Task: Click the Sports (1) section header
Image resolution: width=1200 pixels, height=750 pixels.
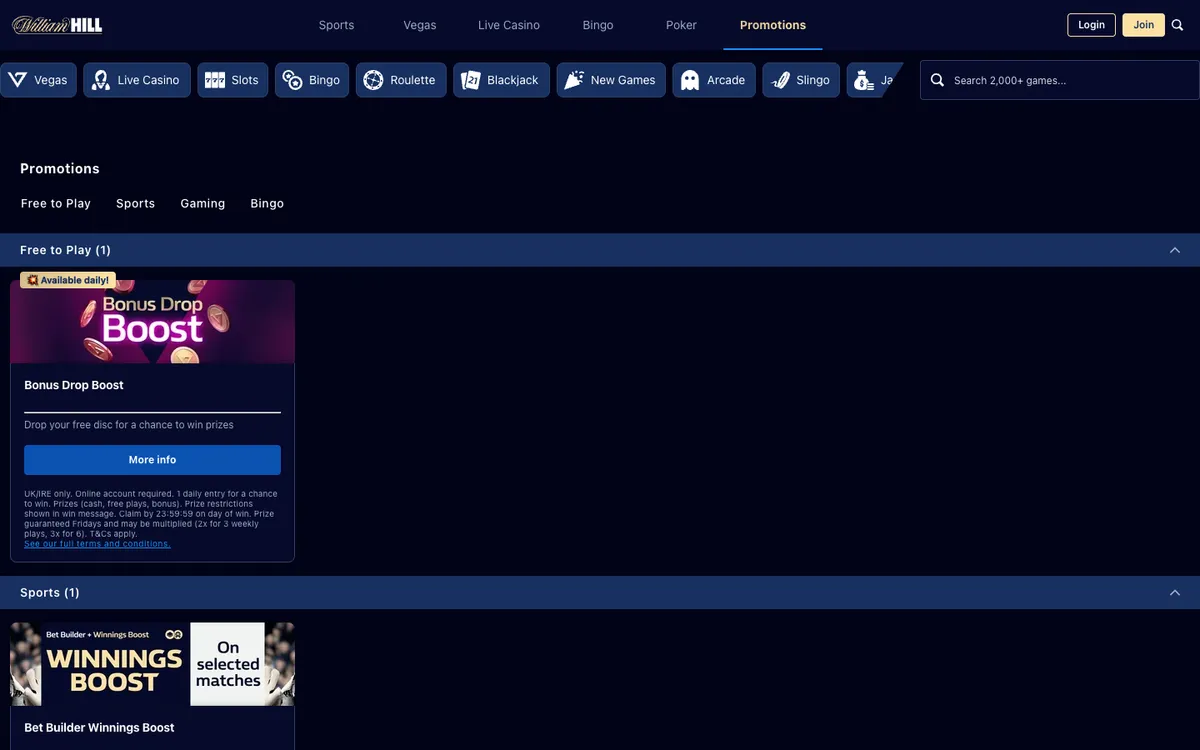Action: click(x=600, y=593)
